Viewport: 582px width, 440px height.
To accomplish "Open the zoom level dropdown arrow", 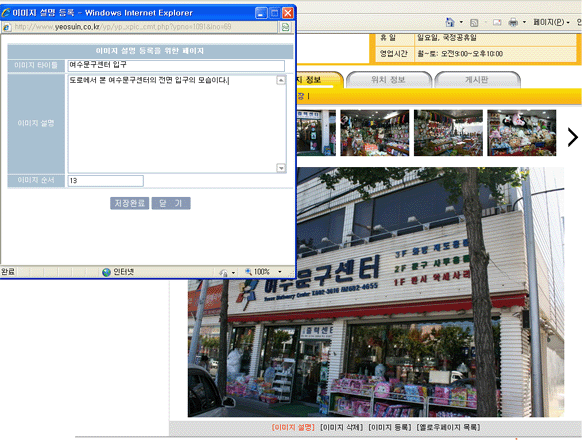I will click(x=279, y=272).
